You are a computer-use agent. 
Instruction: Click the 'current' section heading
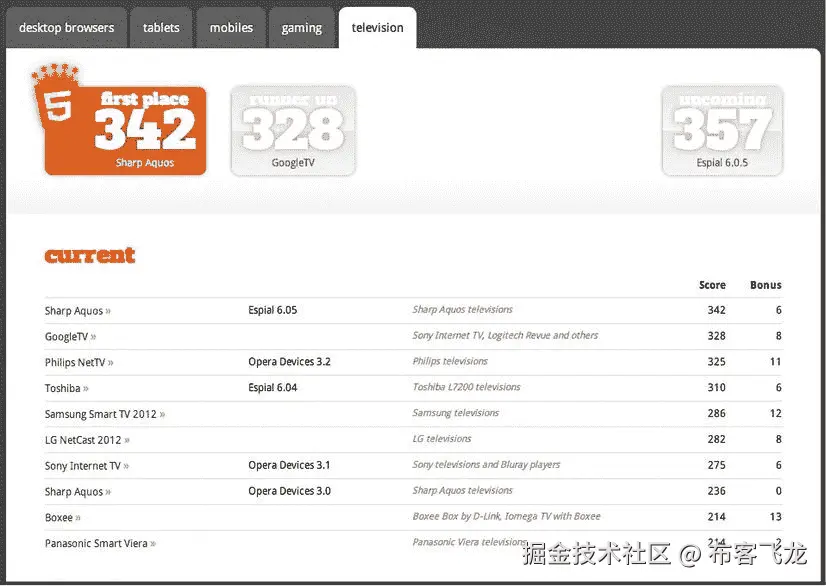coord(90,256)
